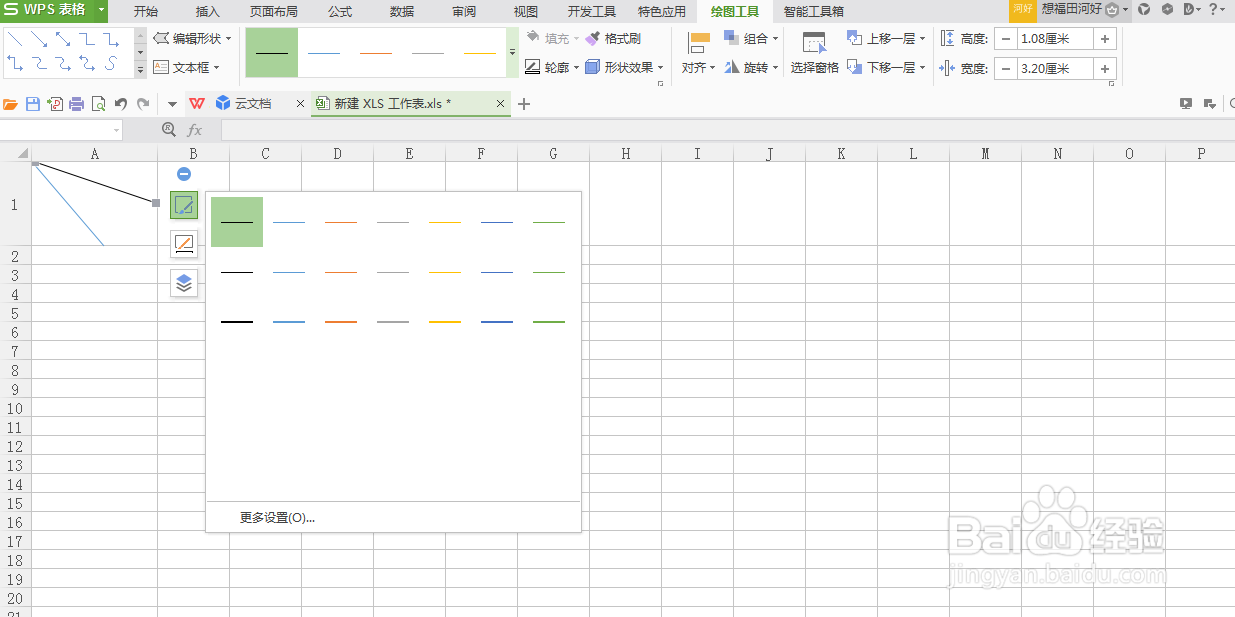Viewport: 1235px width, 617px height.
Task: Open the Outline (轮廓) dropdown
Action: pyautogui.click(x=552, y=68)
